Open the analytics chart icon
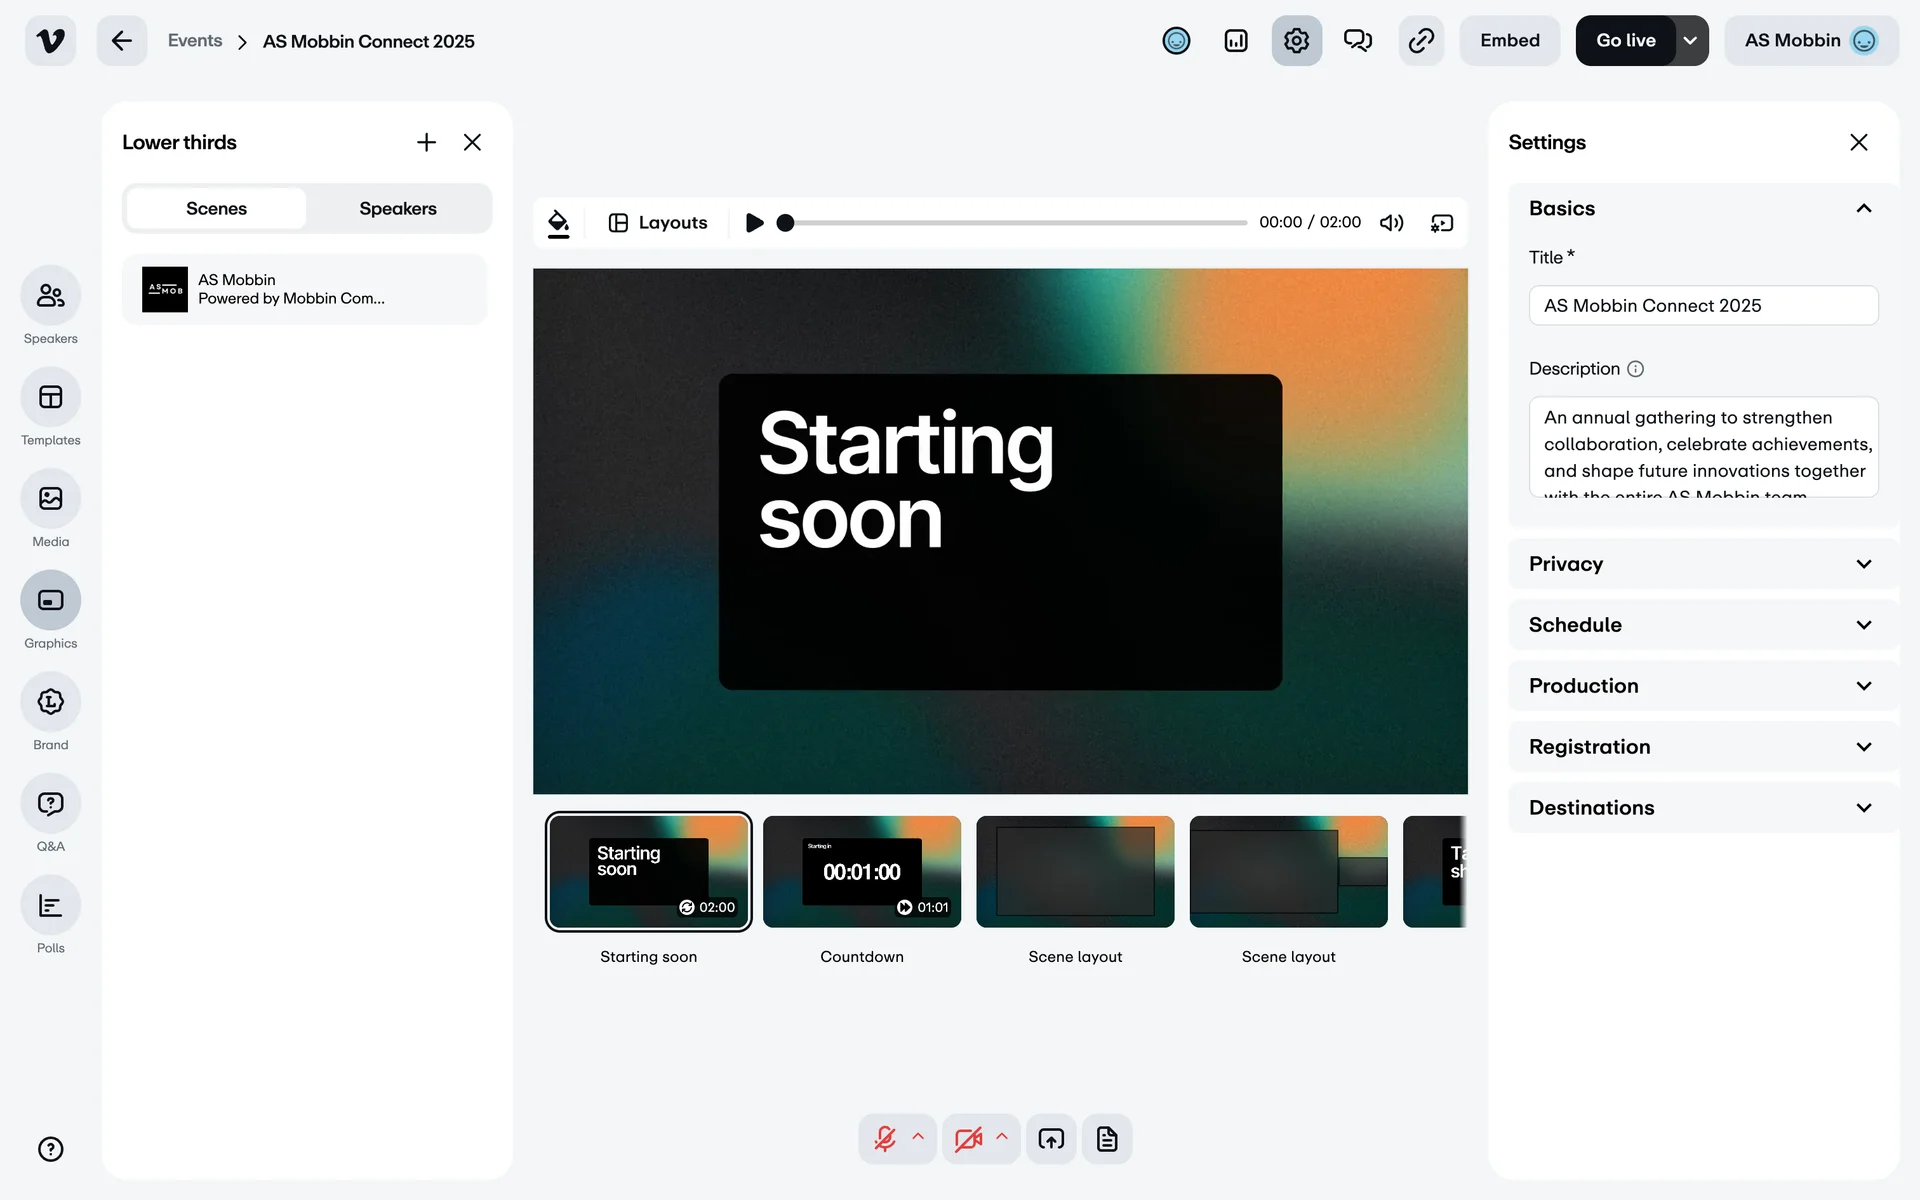The width and height of the screenshot is (1920, 1200). (x=1236, y=41)
